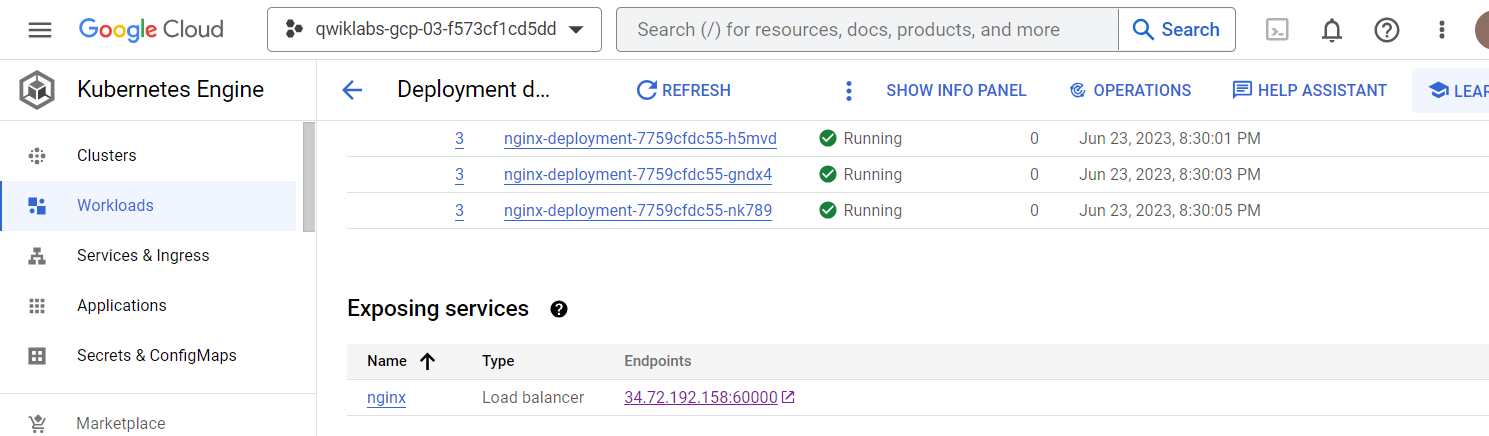Click the external link icon beside endpoint
The width and height of the screenshot is (1489, 436).
(788, 397)
